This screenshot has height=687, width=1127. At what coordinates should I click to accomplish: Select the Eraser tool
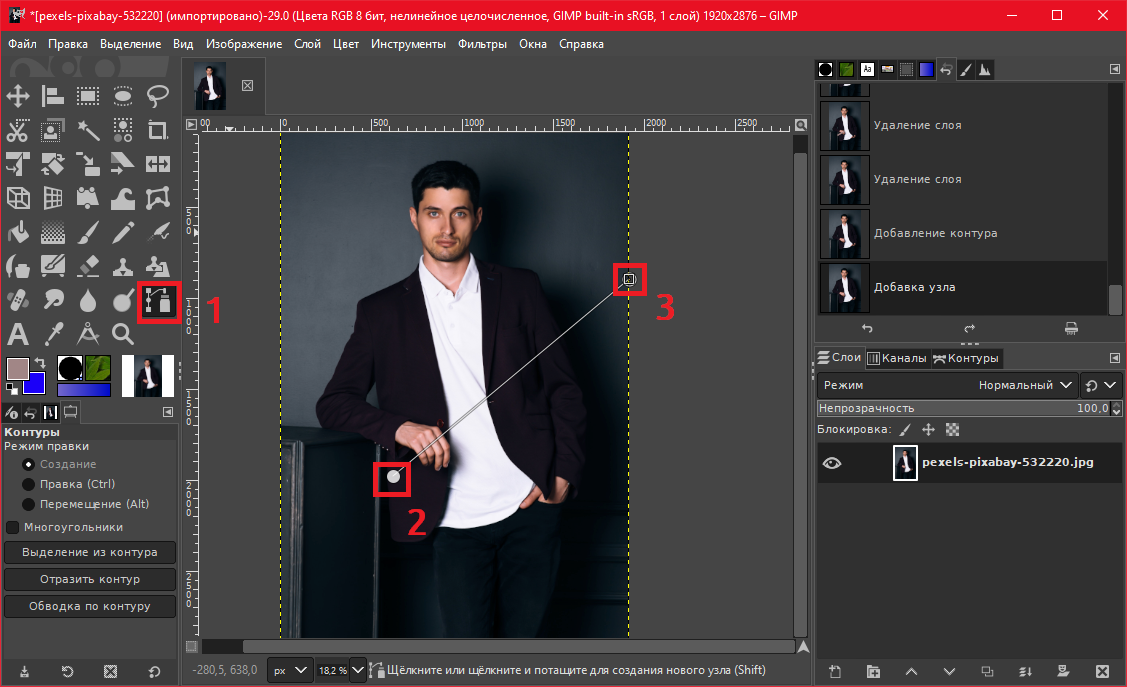(x=88, y=267)
